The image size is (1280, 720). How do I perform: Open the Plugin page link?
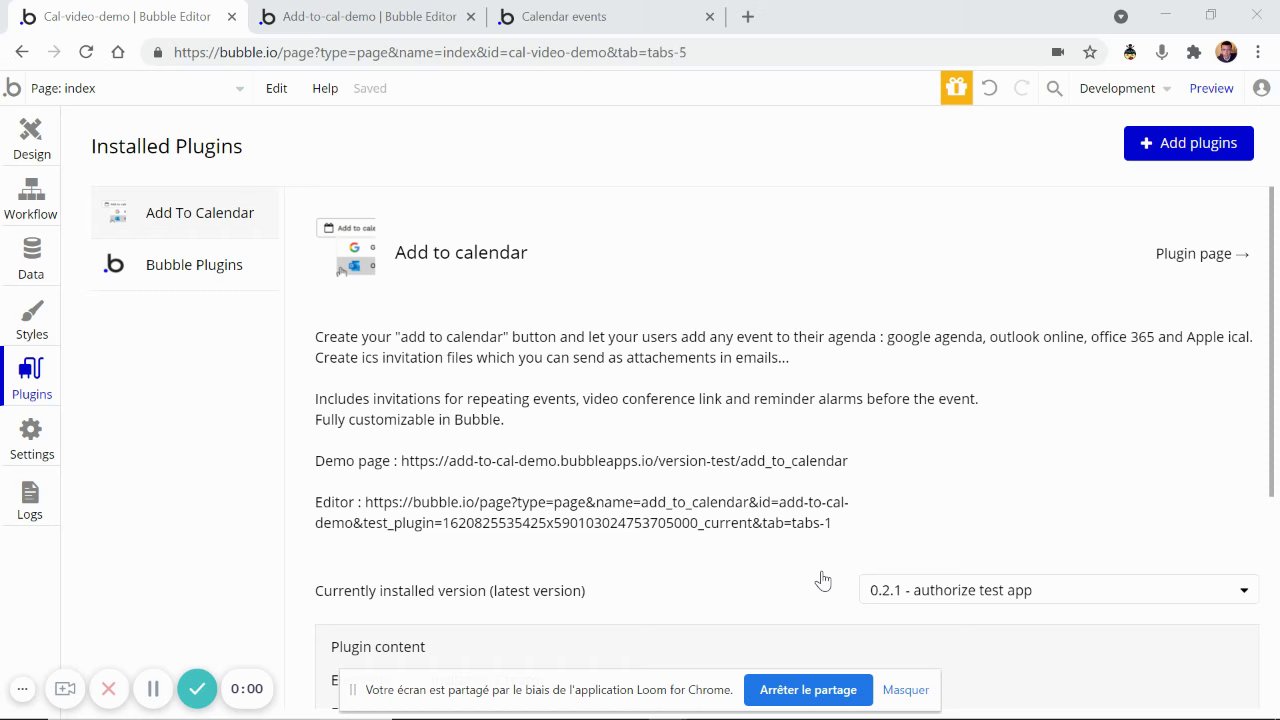coord(1202,254)
